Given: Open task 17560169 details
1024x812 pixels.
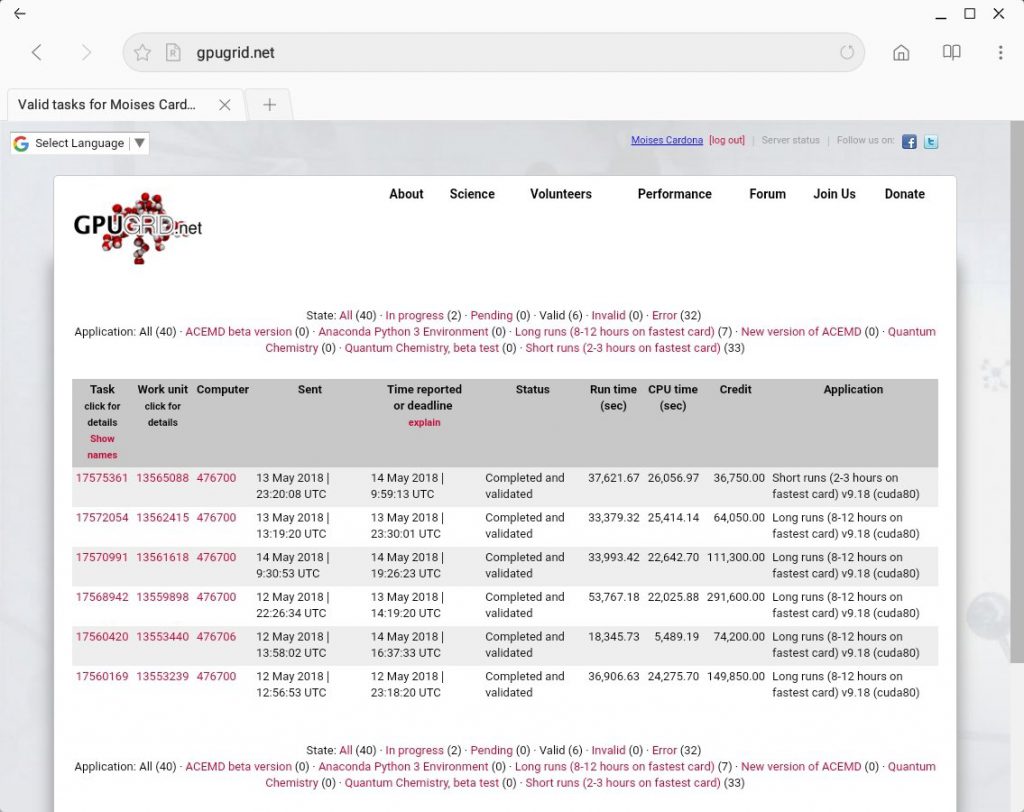Looking at the screenshot, I should point(102,677).
